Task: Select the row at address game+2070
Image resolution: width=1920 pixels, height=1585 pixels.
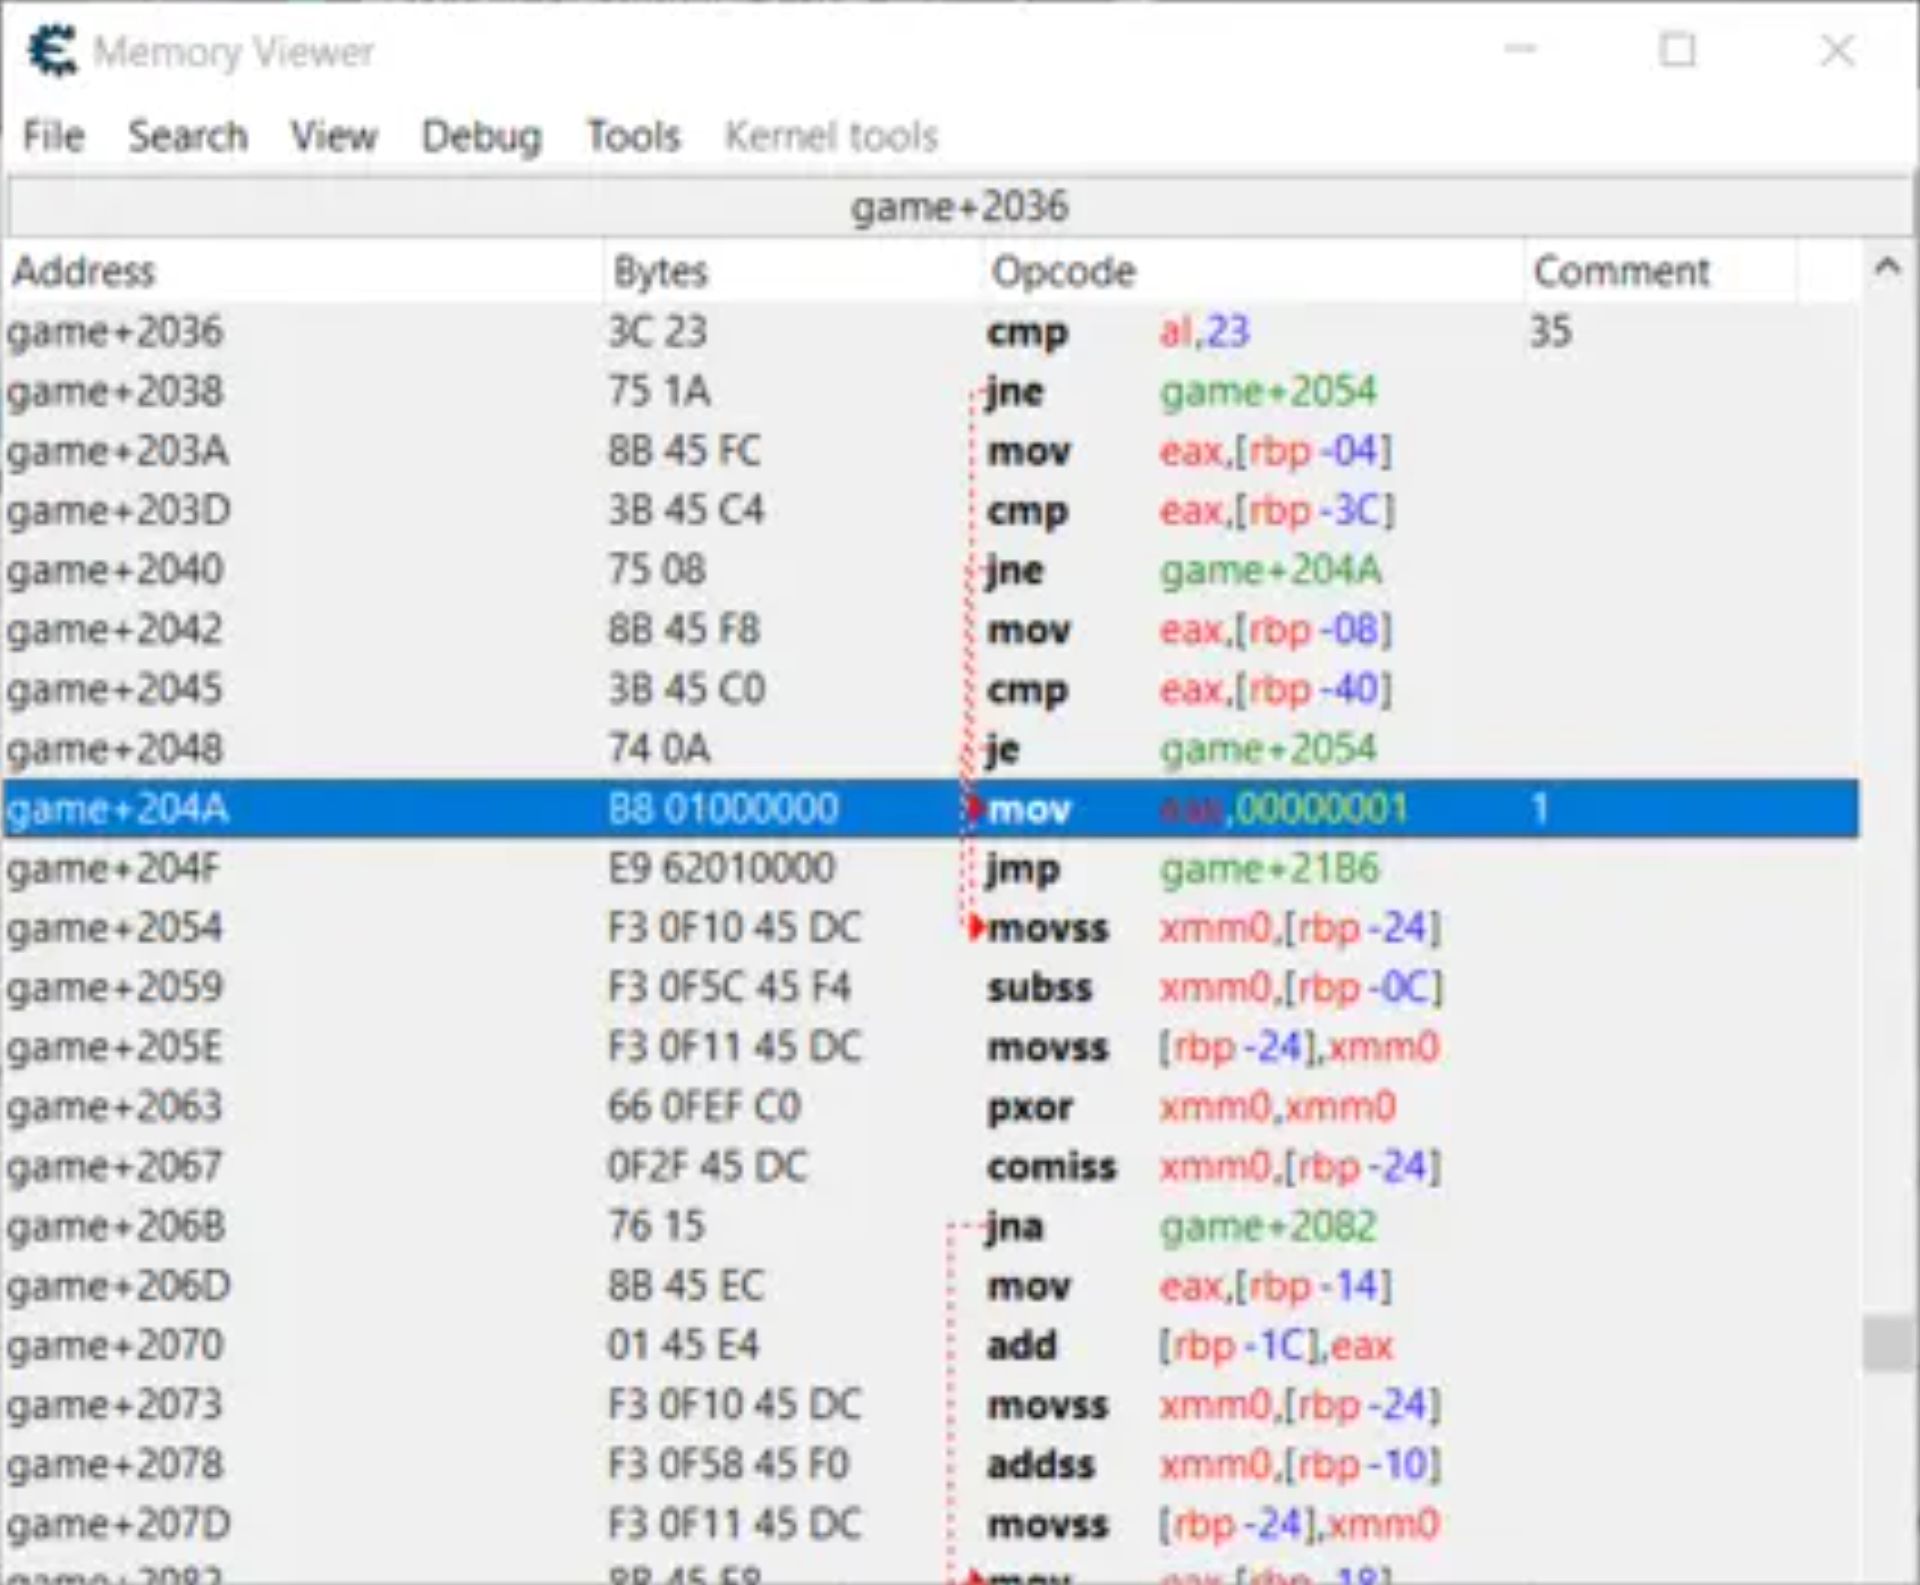Action: 930,1345
